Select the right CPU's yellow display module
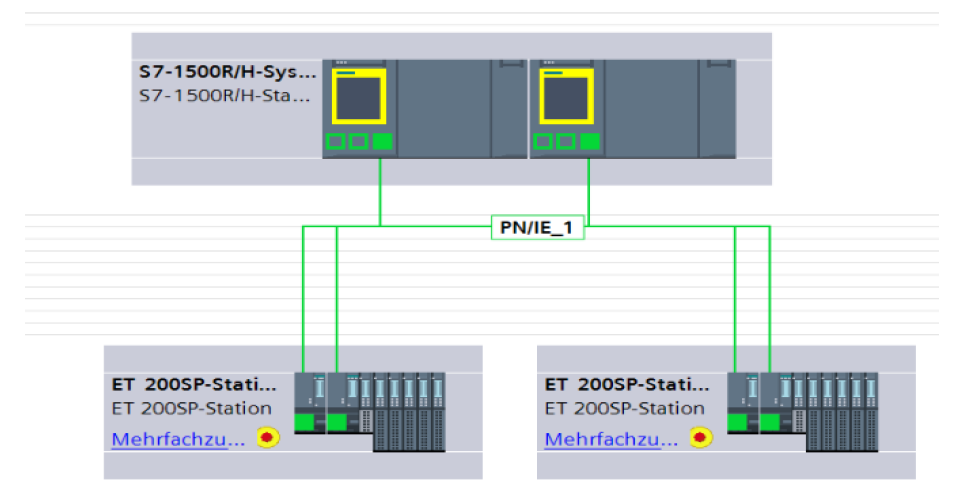The width and height of the screenshot is (960, 483). tap(566, 96)
